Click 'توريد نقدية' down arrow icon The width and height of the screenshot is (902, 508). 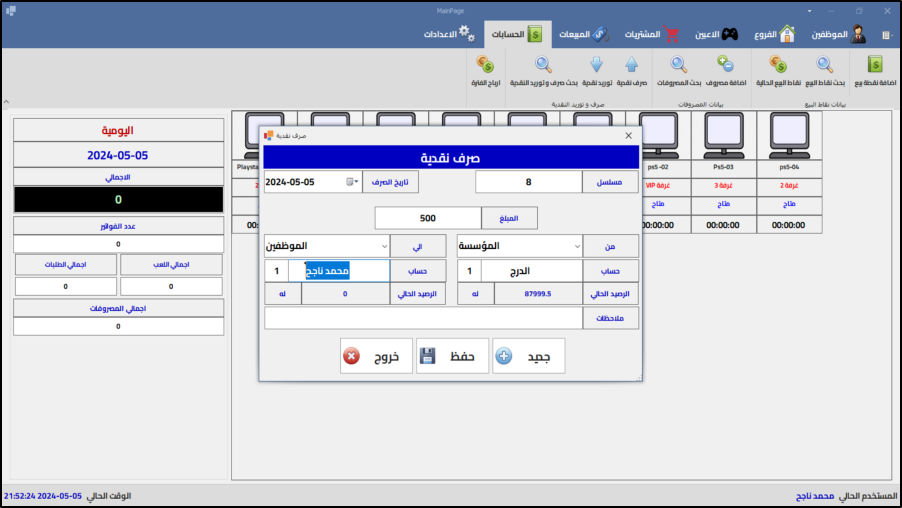[x=595, y=68]
